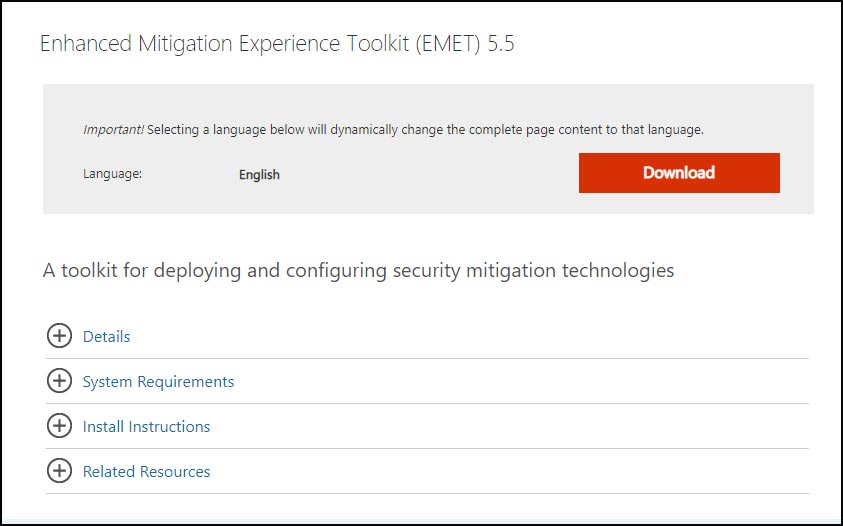The width and height of the screenshot is (843, 526).
Task: Open the Install Instructions section label
Action: 146,427
